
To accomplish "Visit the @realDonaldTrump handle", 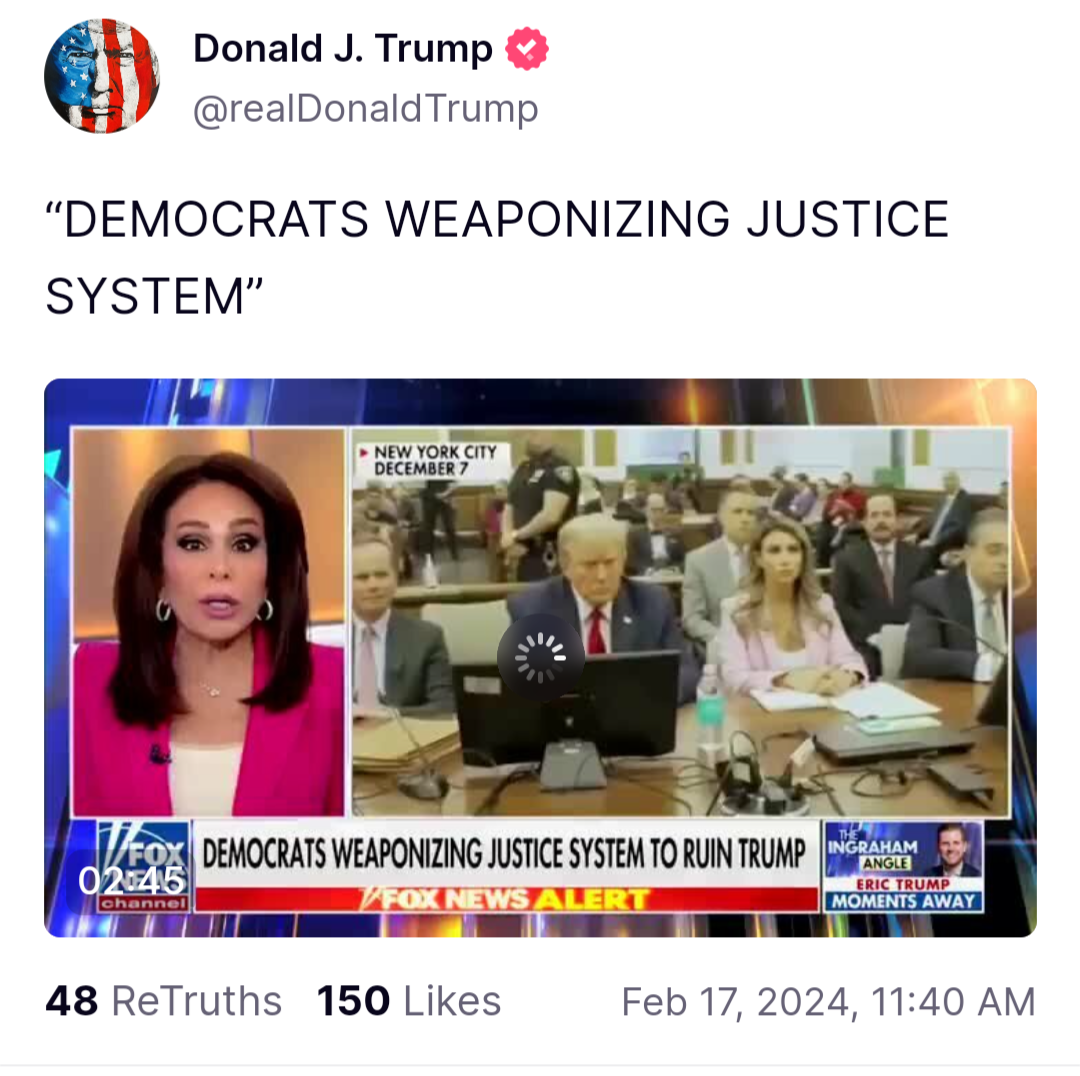I will click(x=365, y=108).
